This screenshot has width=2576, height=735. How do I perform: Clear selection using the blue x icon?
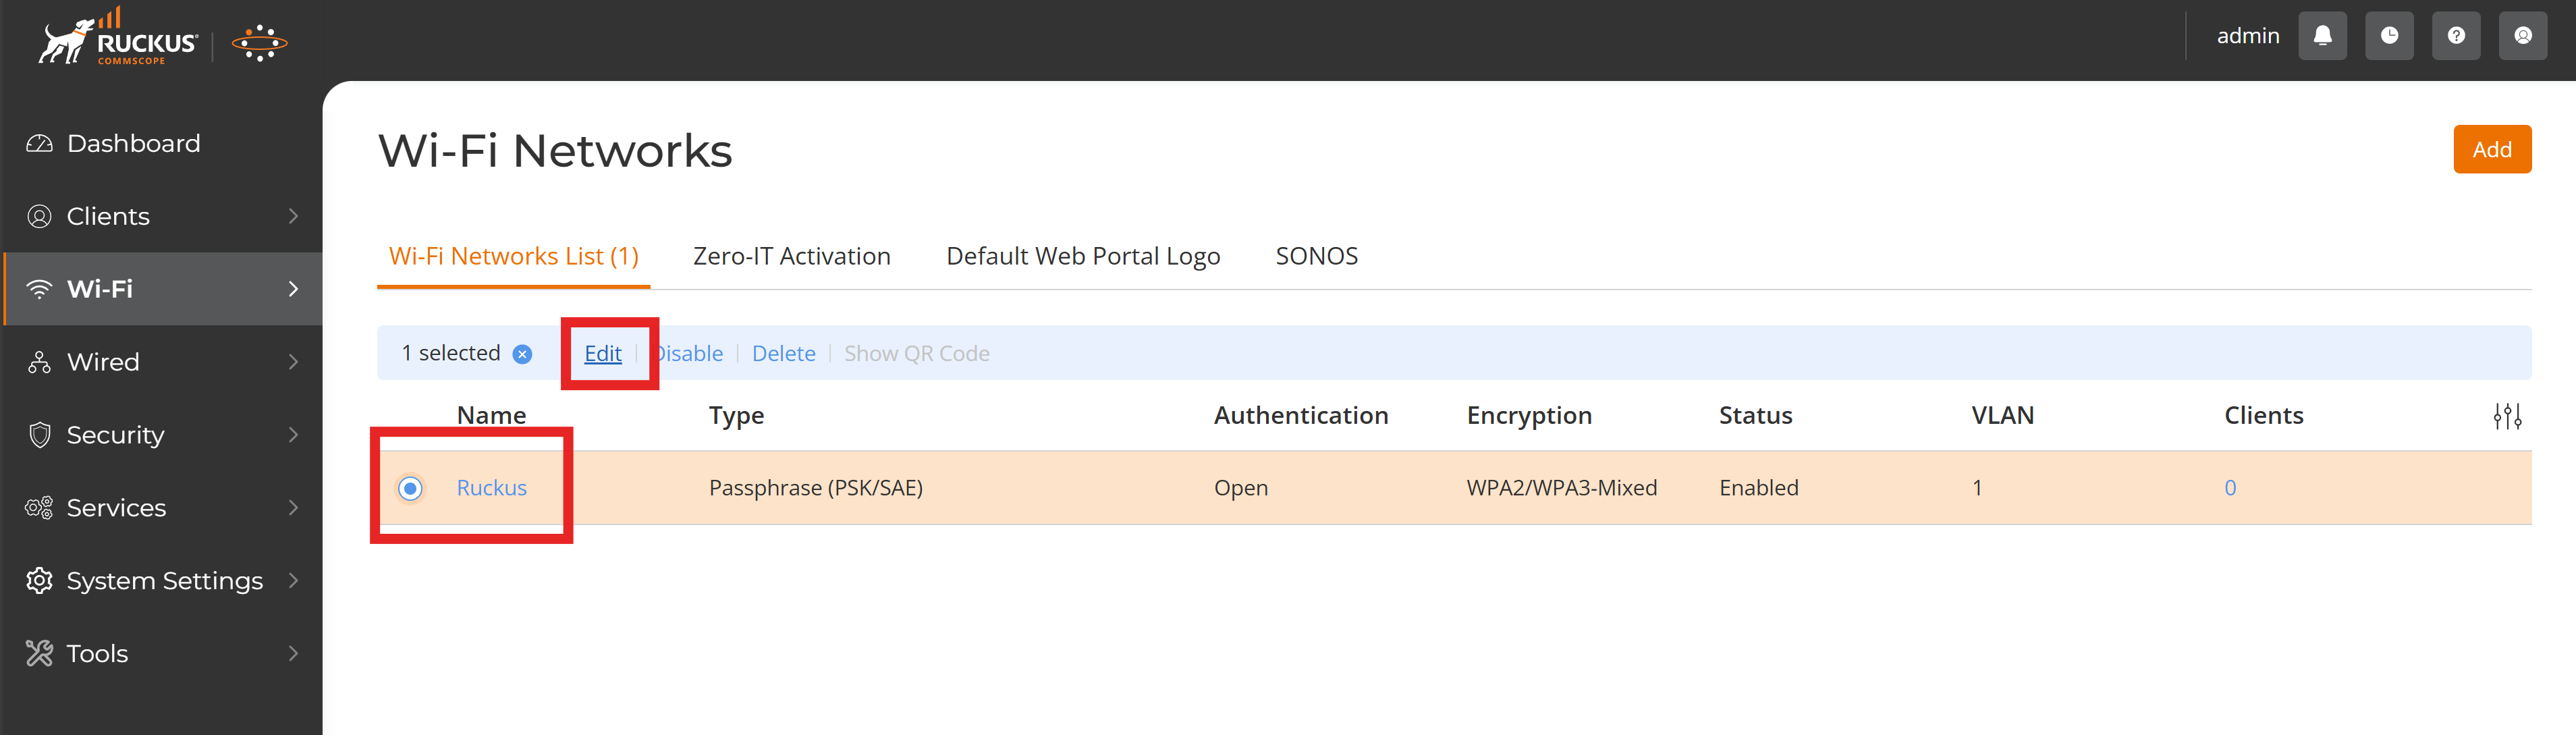pyautogui.click(x=521, y=353)
